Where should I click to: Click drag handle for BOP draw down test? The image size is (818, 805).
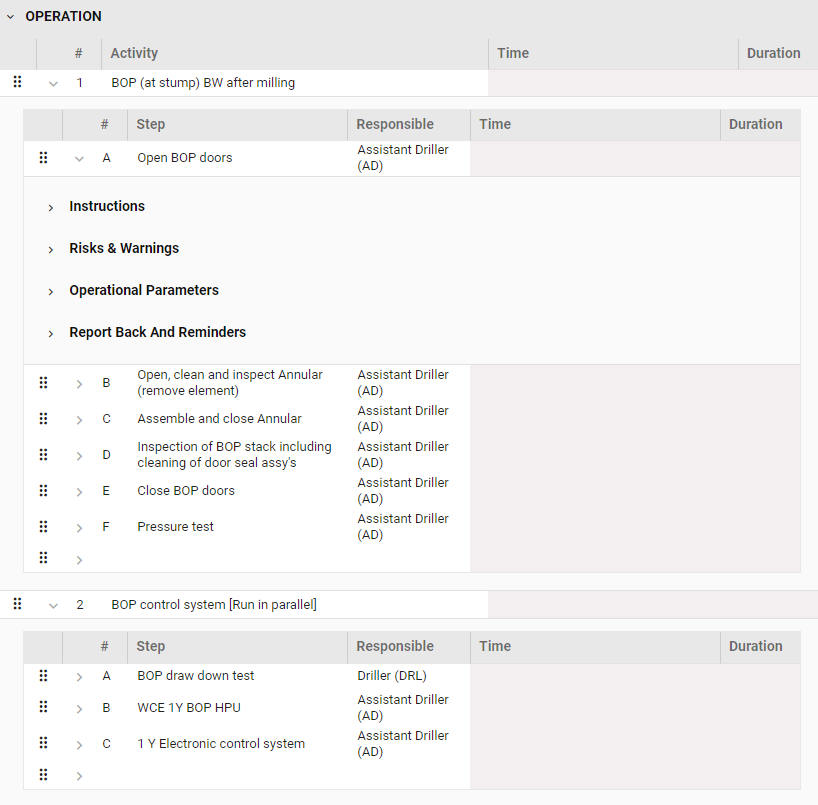[x=43, y=676]
